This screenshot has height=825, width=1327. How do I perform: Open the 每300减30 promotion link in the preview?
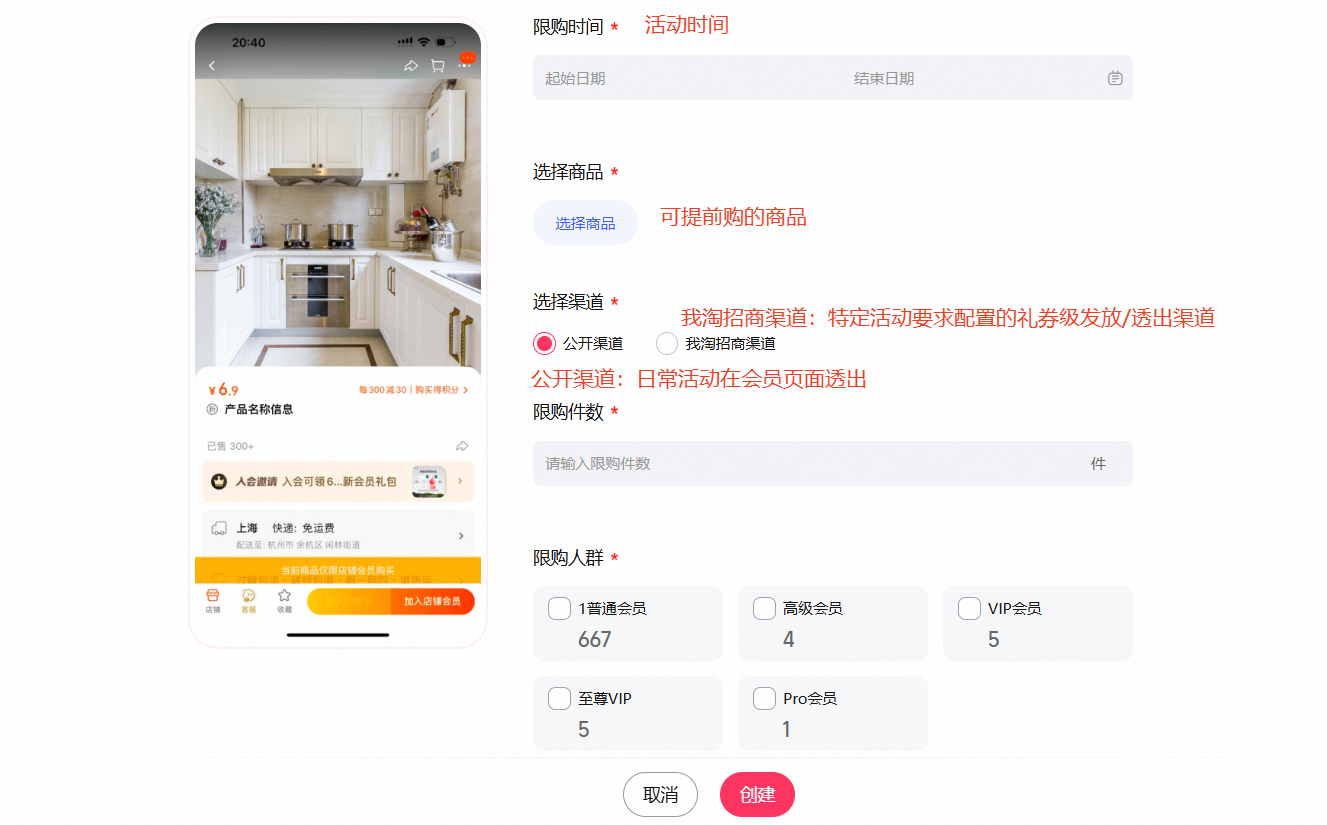pos(413,390)
